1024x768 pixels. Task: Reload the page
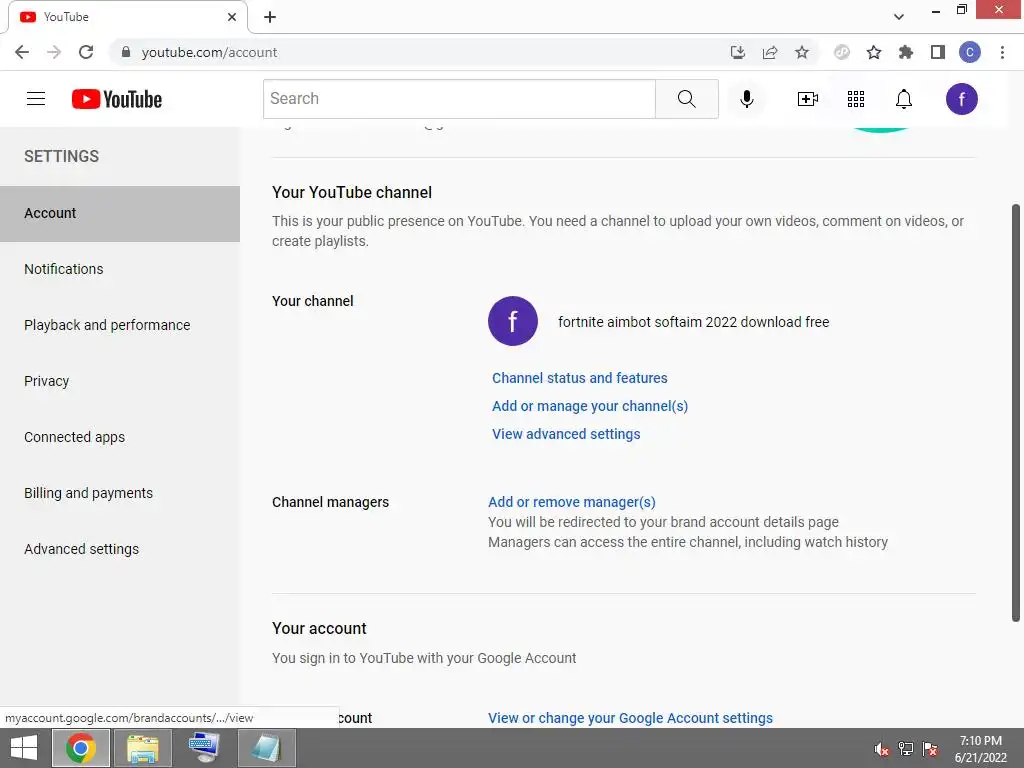click(x=86, y=52)
